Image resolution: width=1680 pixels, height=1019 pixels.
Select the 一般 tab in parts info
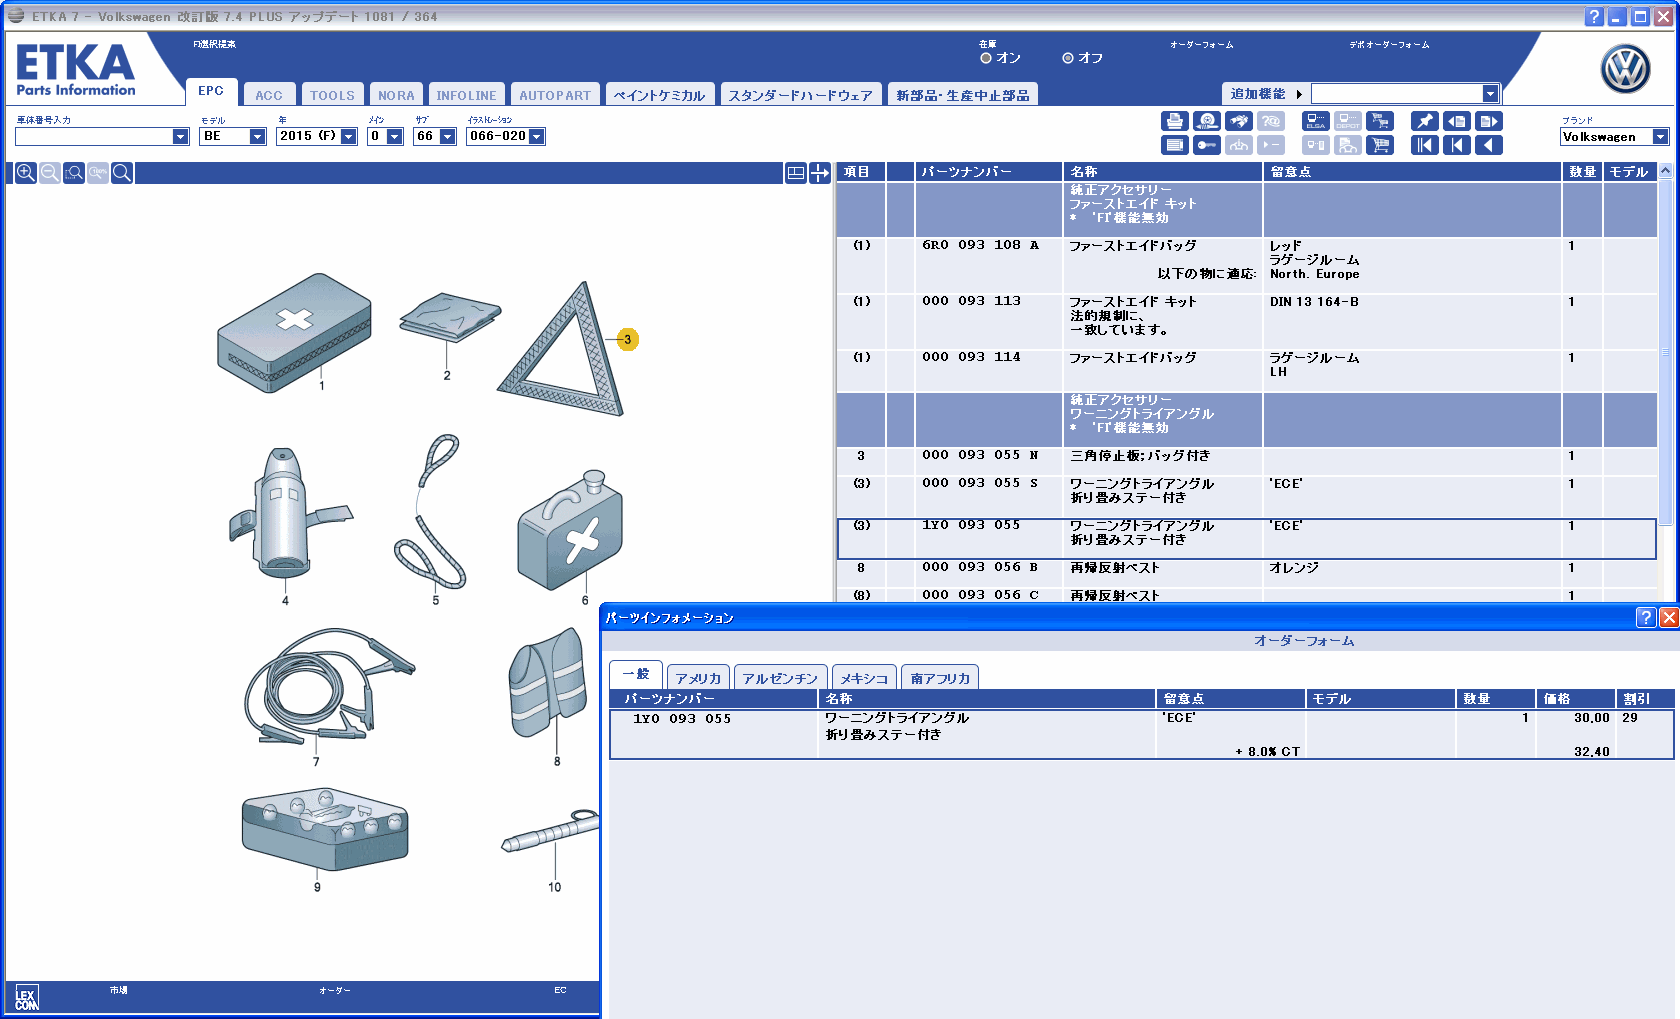[636, 675]
